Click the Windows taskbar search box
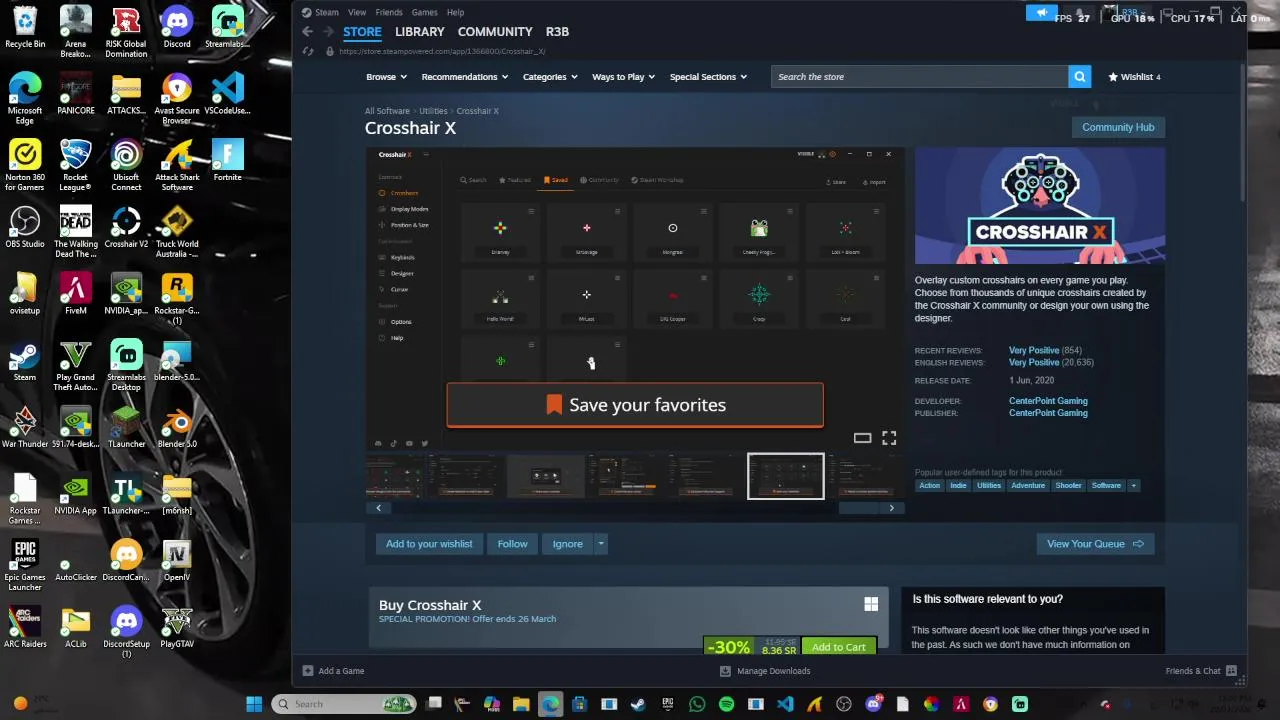This screenshot has width=1280, height=720. tap(345, 704)
